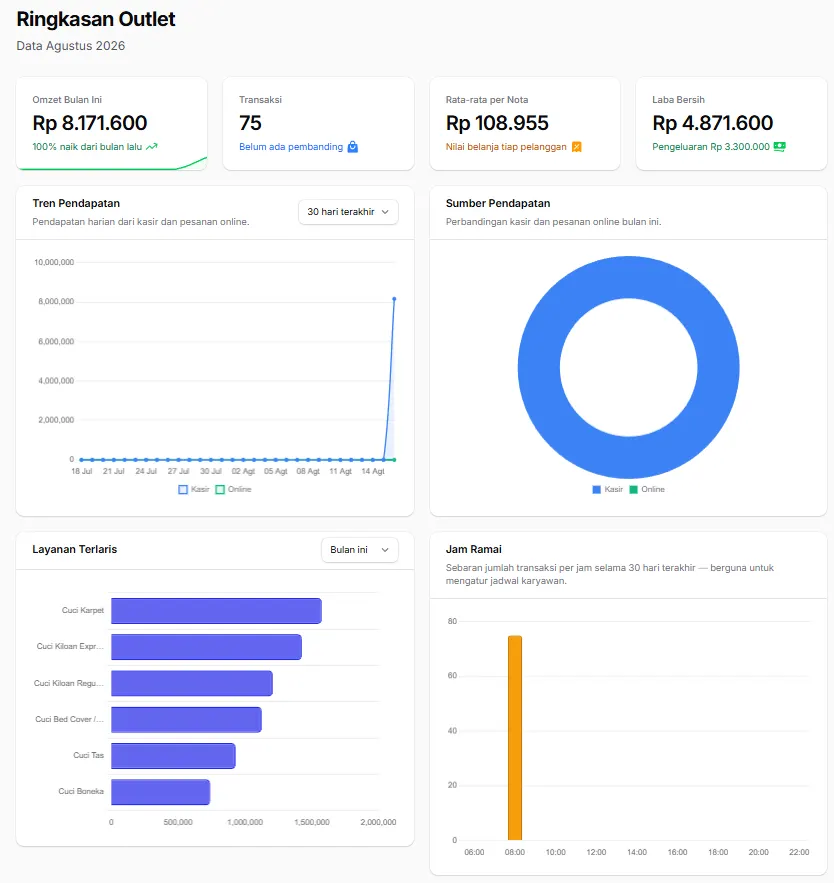The height and width of the screenshot is (883, 834).
Task: Click the Ringkasan Outlet heading
Action: click(96, 19)
